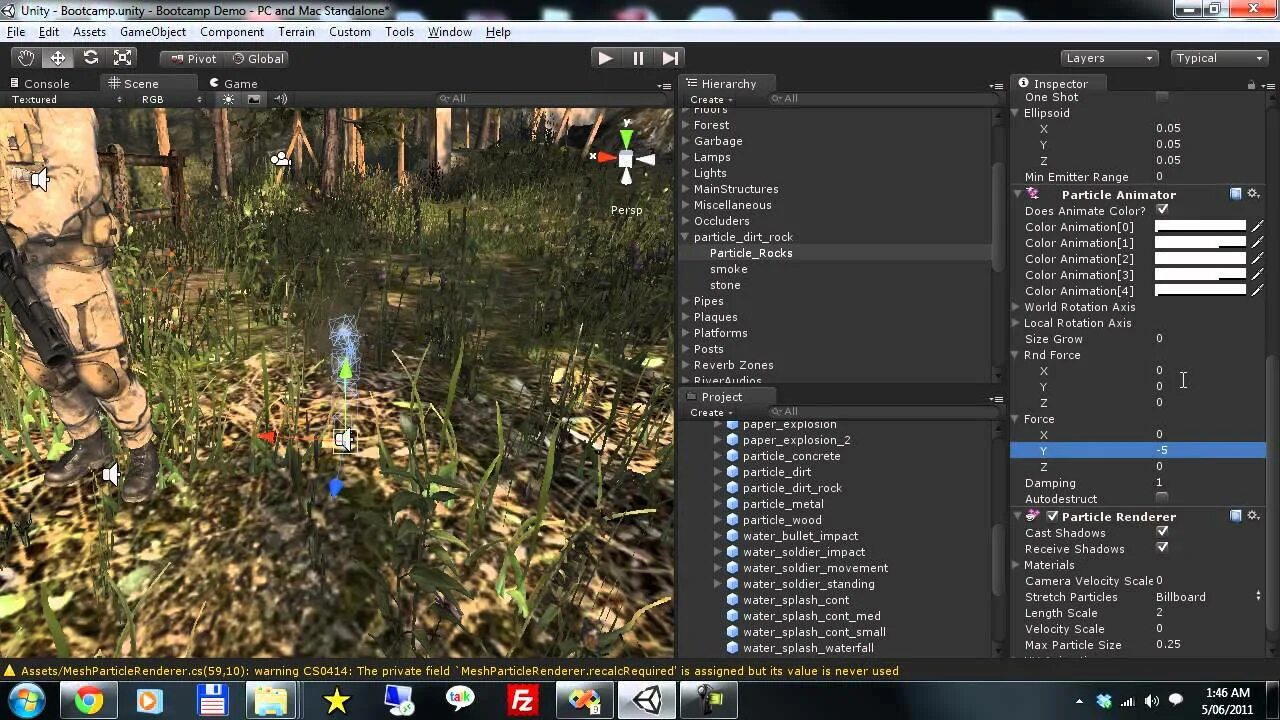
Task: Open the GameObject menu
Action: 153,32
